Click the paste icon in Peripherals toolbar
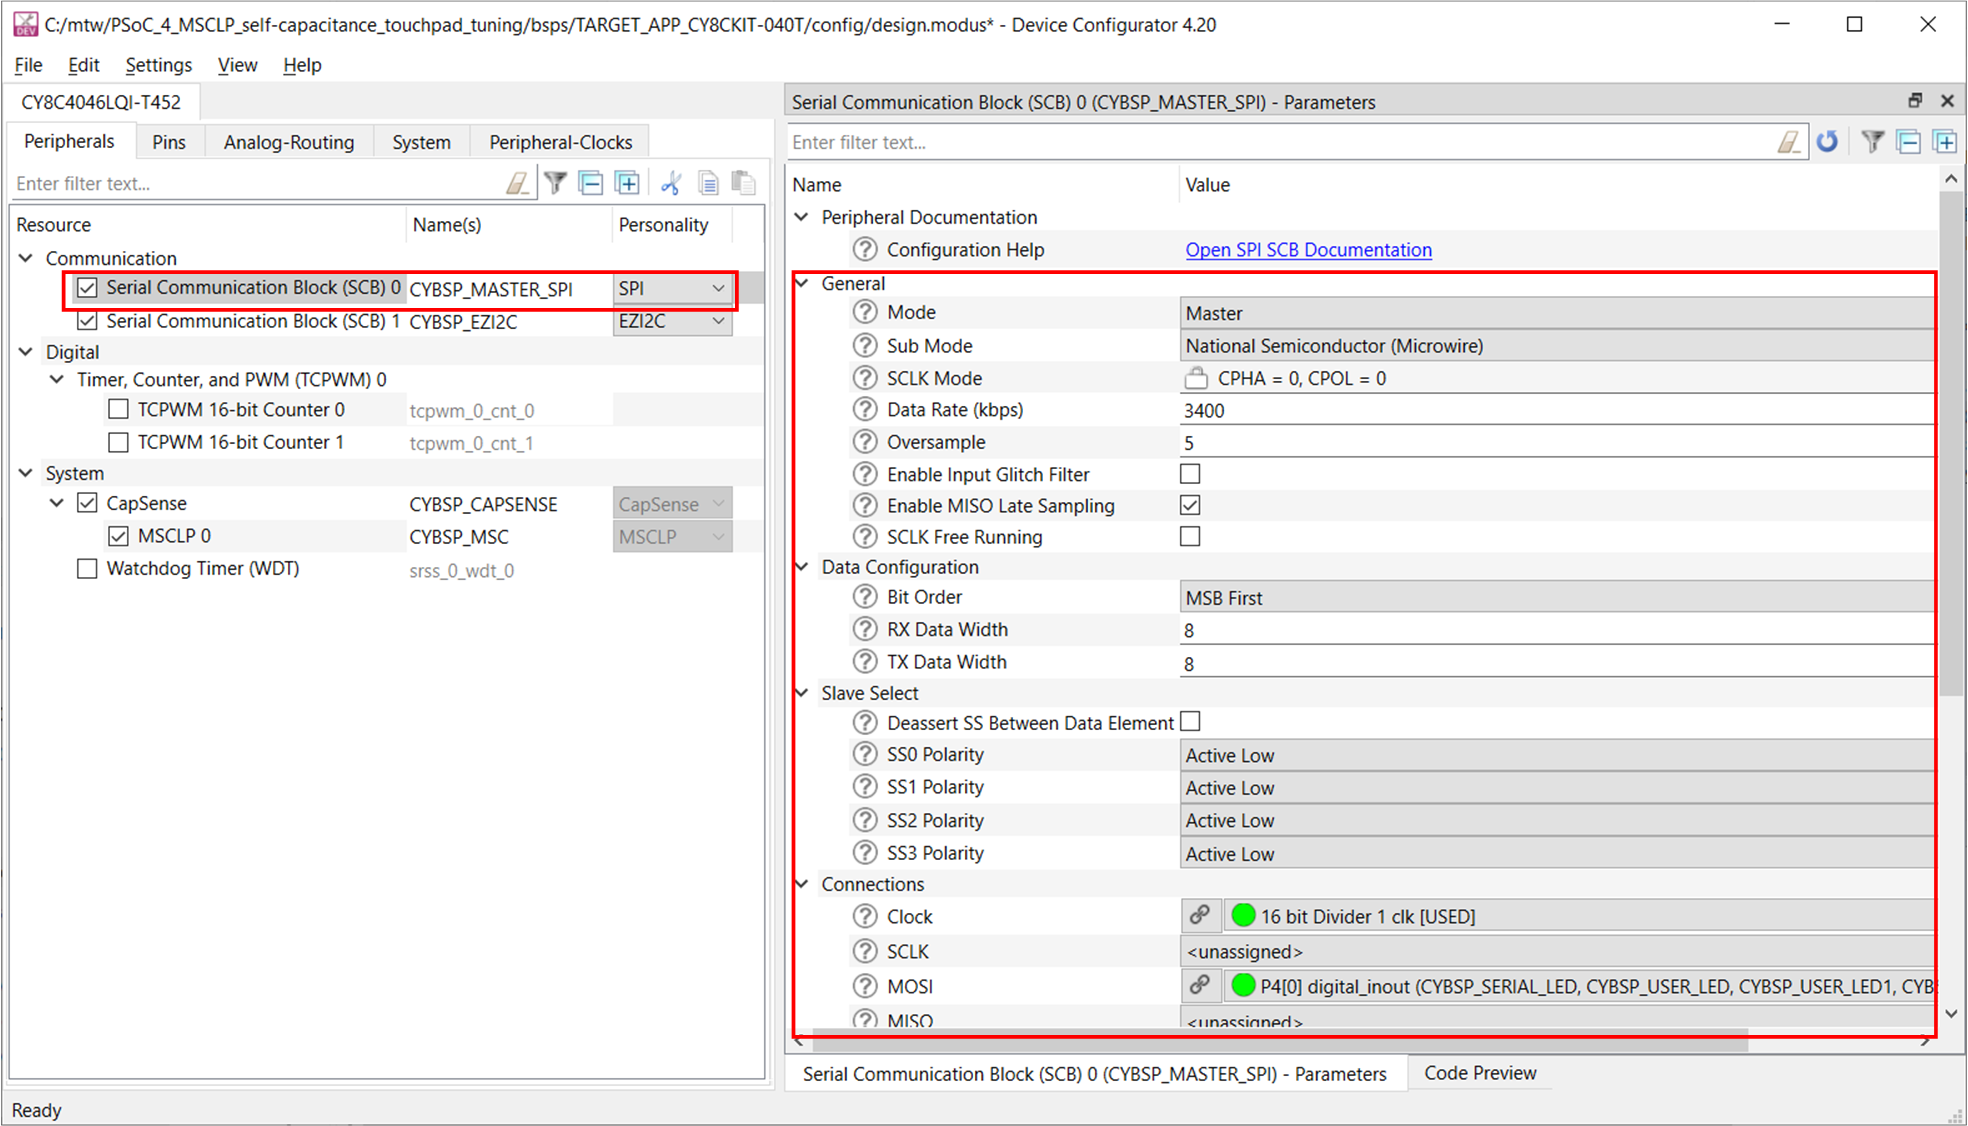 pos(743,183)
